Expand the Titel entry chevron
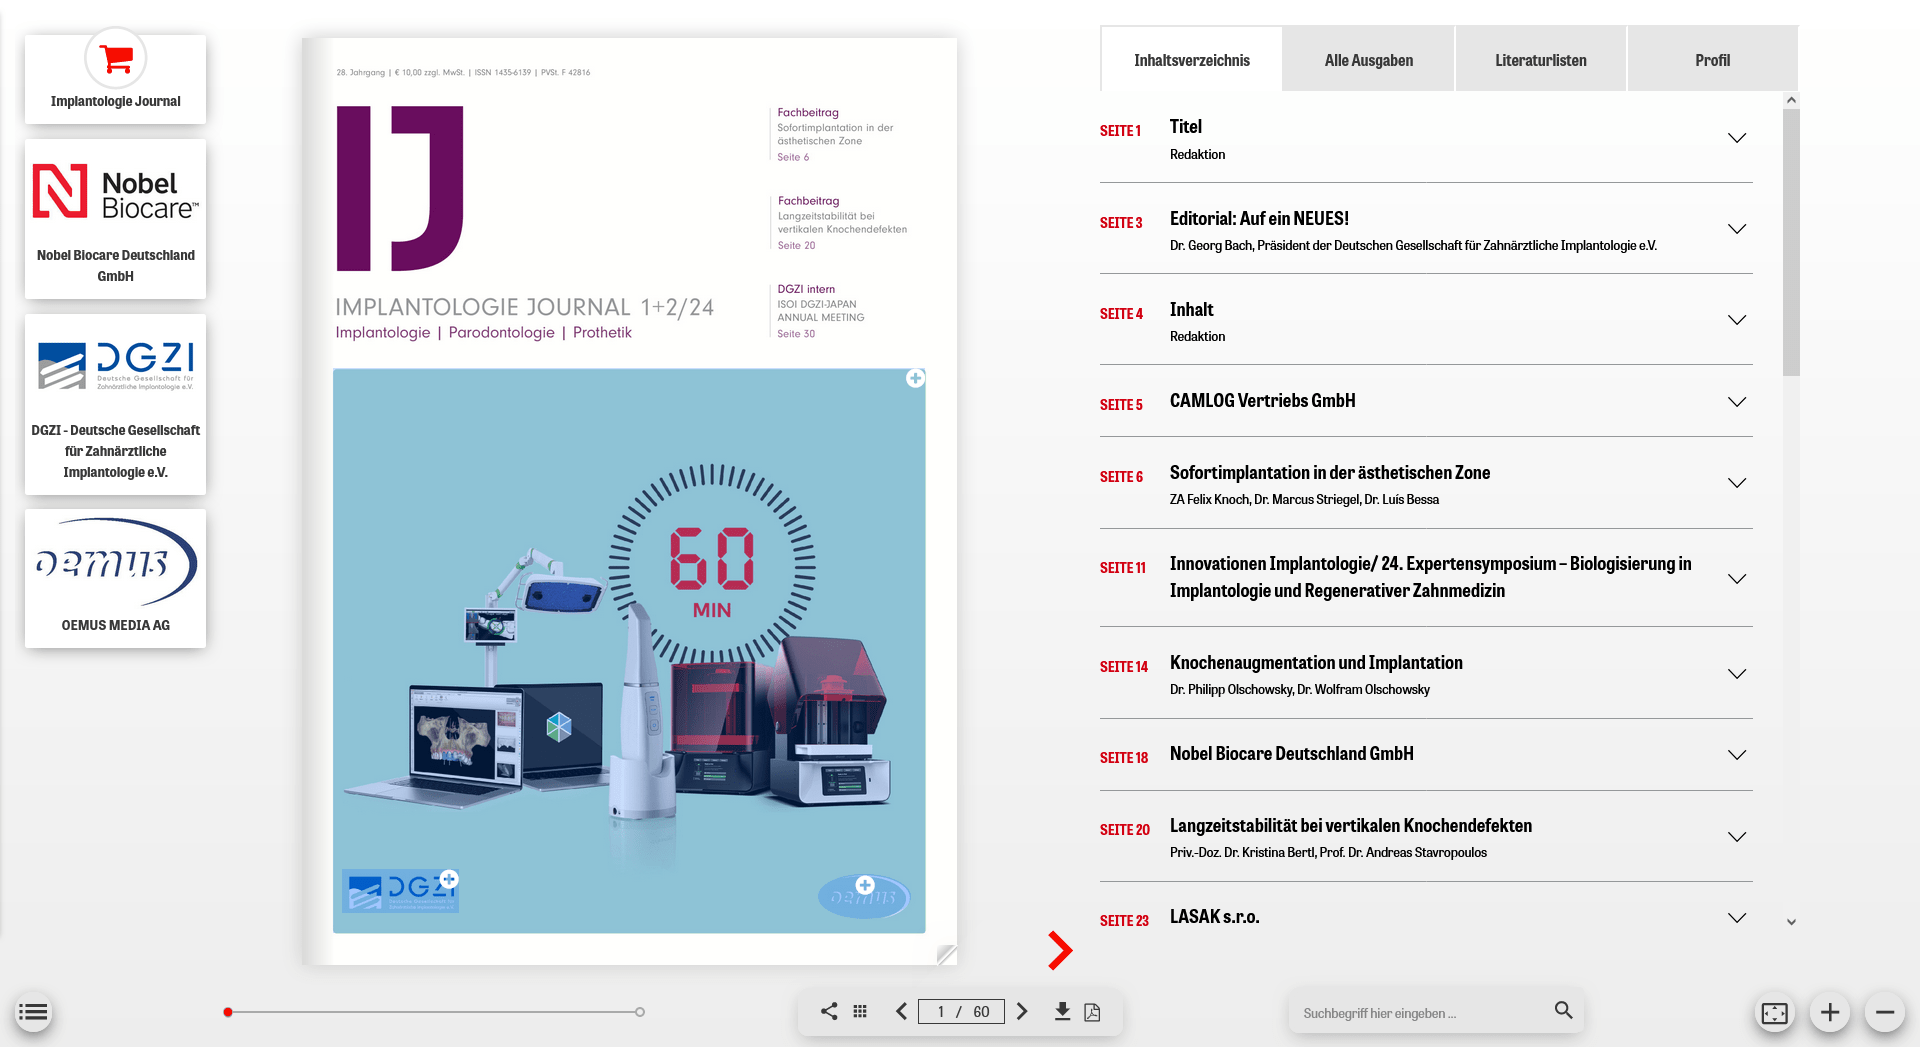The height and width of the screenshot is (1047, 1920). coord(1737,138)
